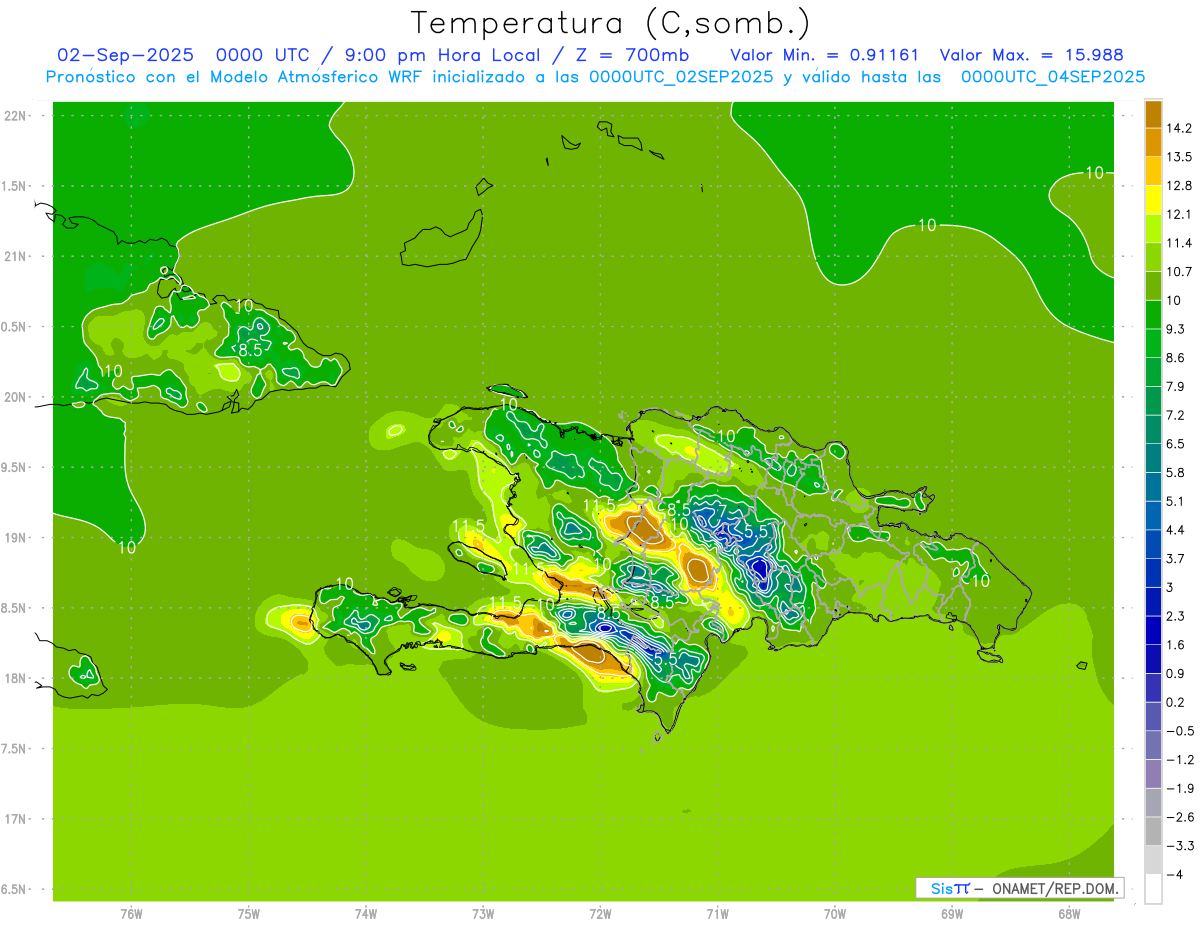1200x927 pixels.
Task: Pick the dark blue swatch between 1.6 and 2.3
Action: pos(1153,630)
